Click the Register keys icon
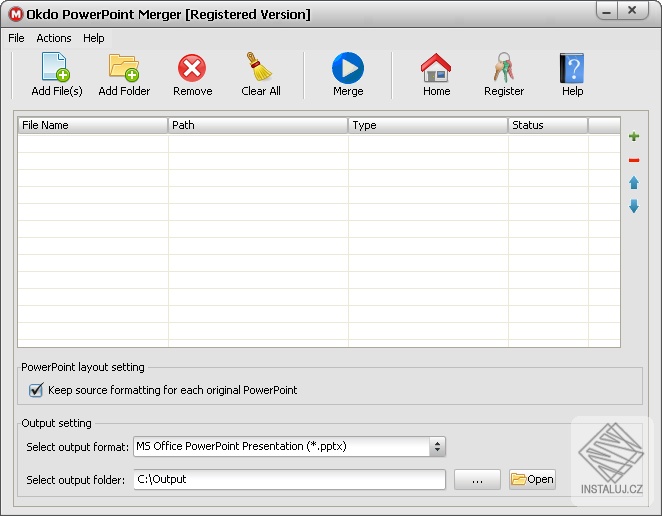The width and height of the screenshot is (662, 516). point(503,67)
